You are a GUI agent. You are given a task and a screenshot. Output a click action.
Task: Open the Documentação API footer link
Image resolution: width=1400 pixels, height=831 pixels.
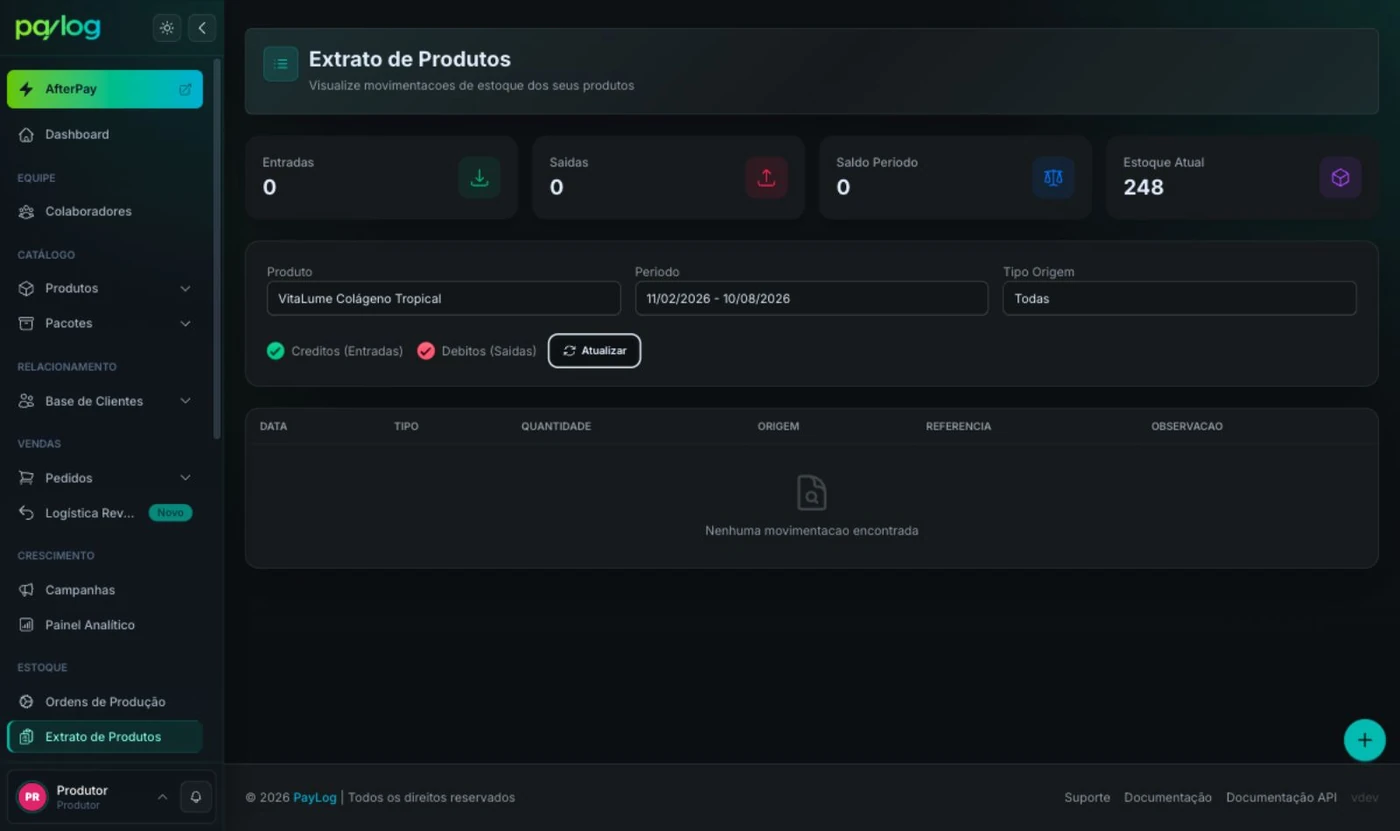point(1281,797)
